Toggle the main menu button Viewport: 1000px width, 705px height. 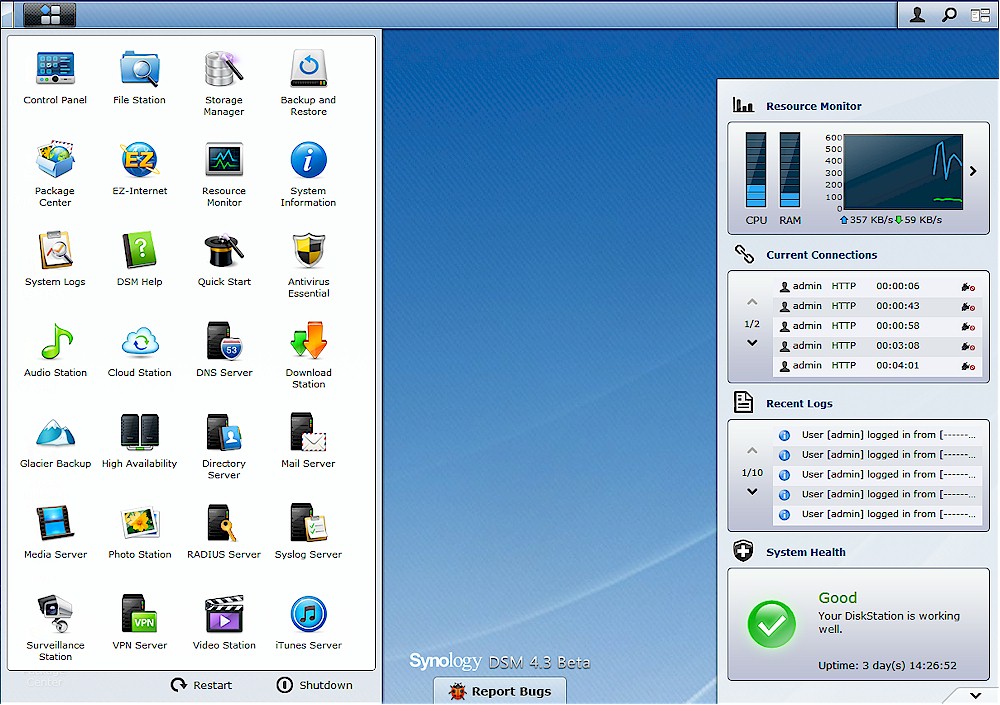coord(50,15)
